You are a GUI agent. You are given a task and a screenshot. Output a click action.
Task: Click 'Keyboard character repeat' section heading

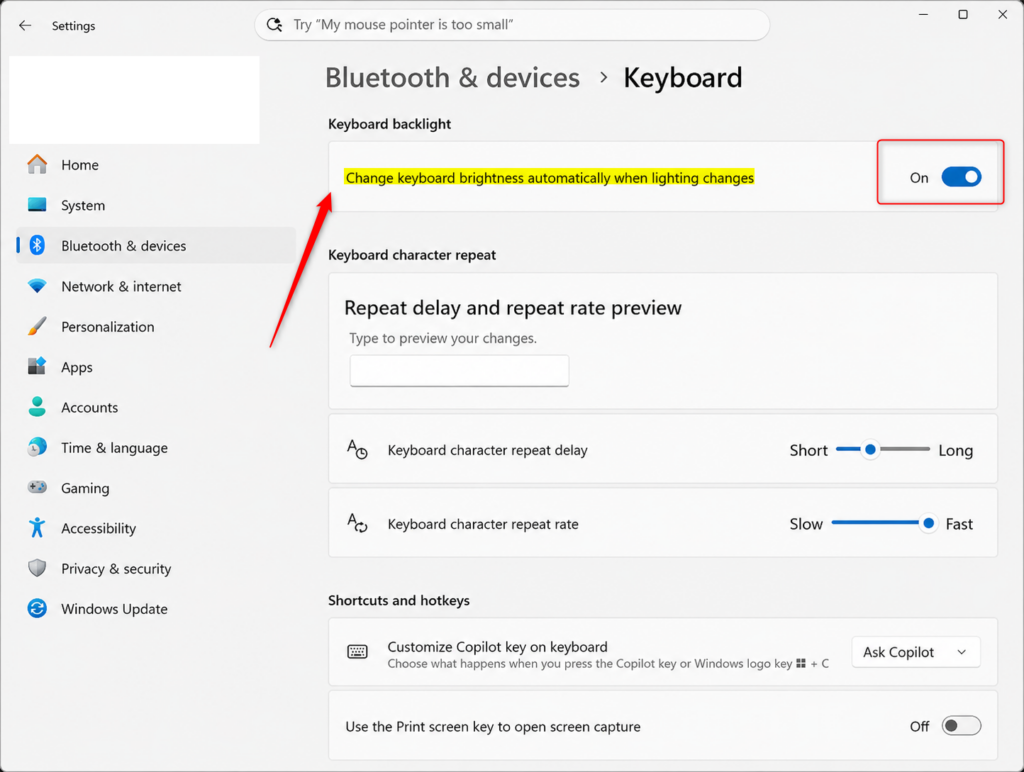411,255
